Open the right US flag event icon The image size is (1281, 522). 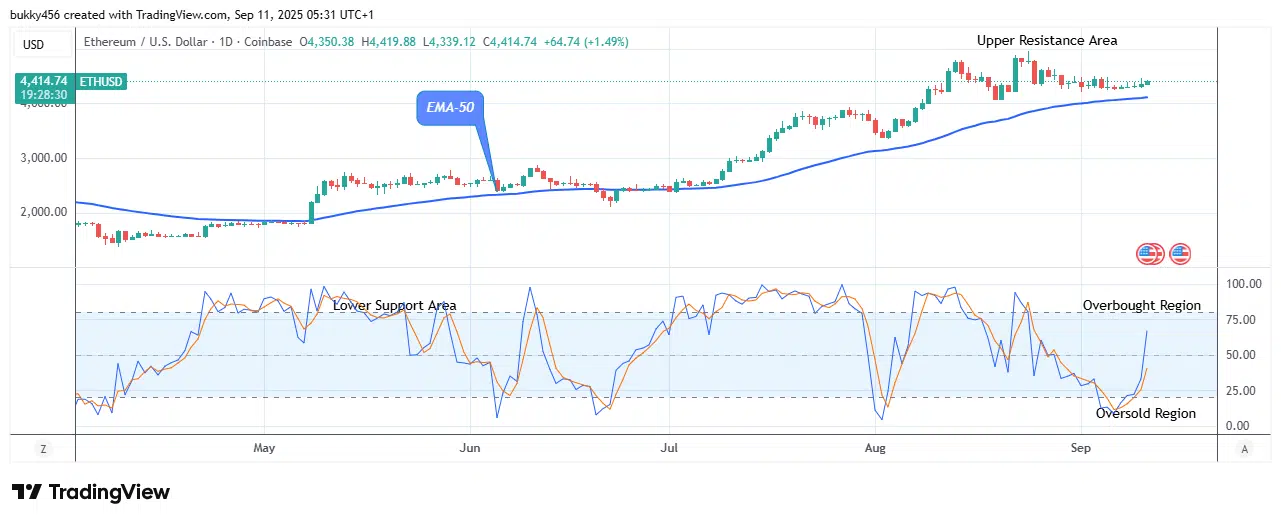(x=1180, y=254)
